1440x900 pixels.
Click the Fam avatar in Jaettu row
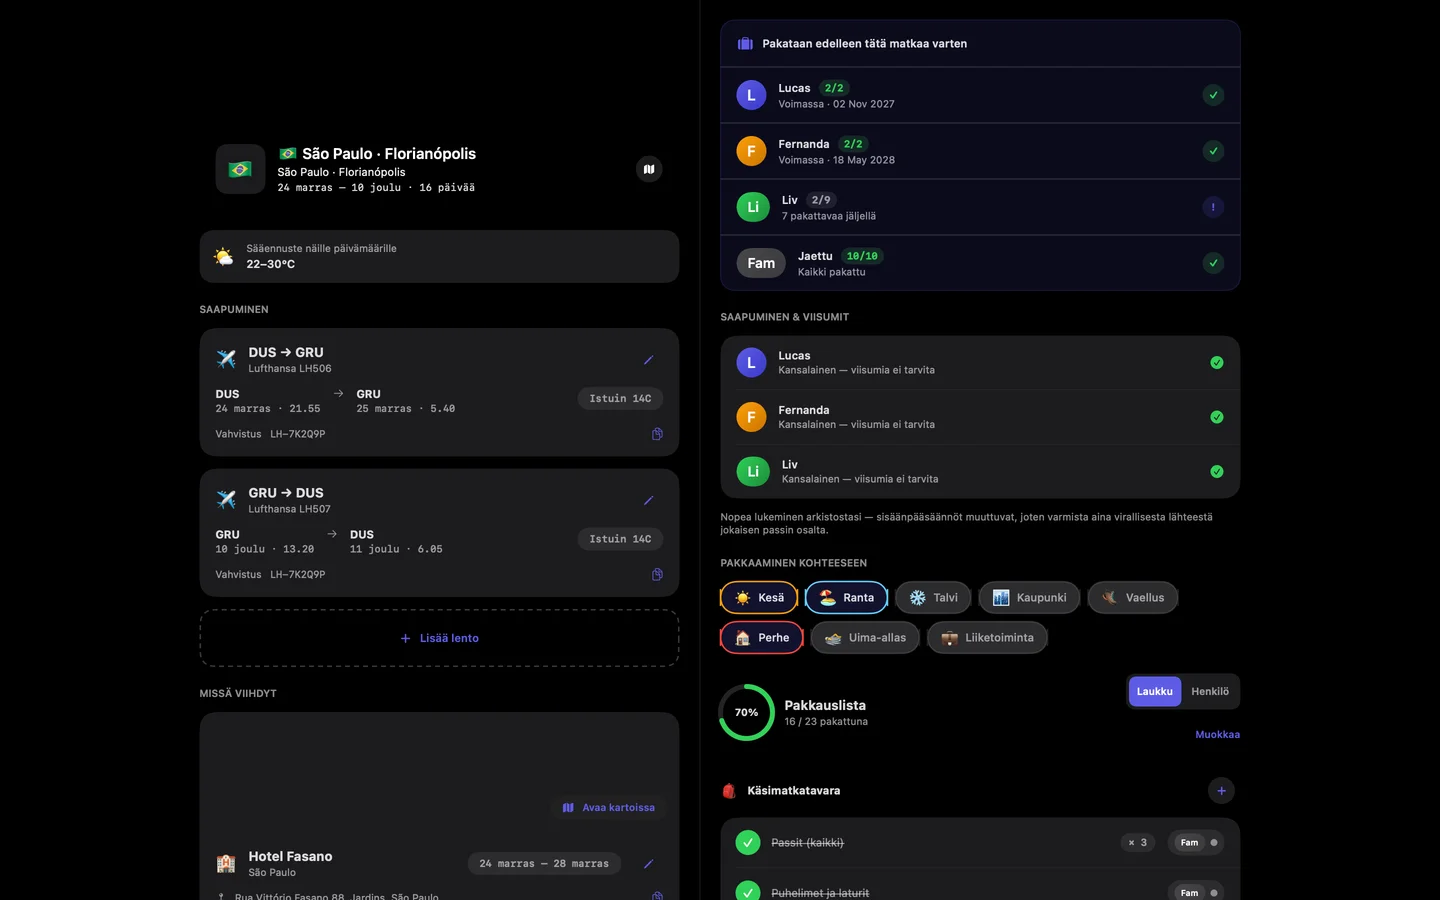click(x=761, y=263)
